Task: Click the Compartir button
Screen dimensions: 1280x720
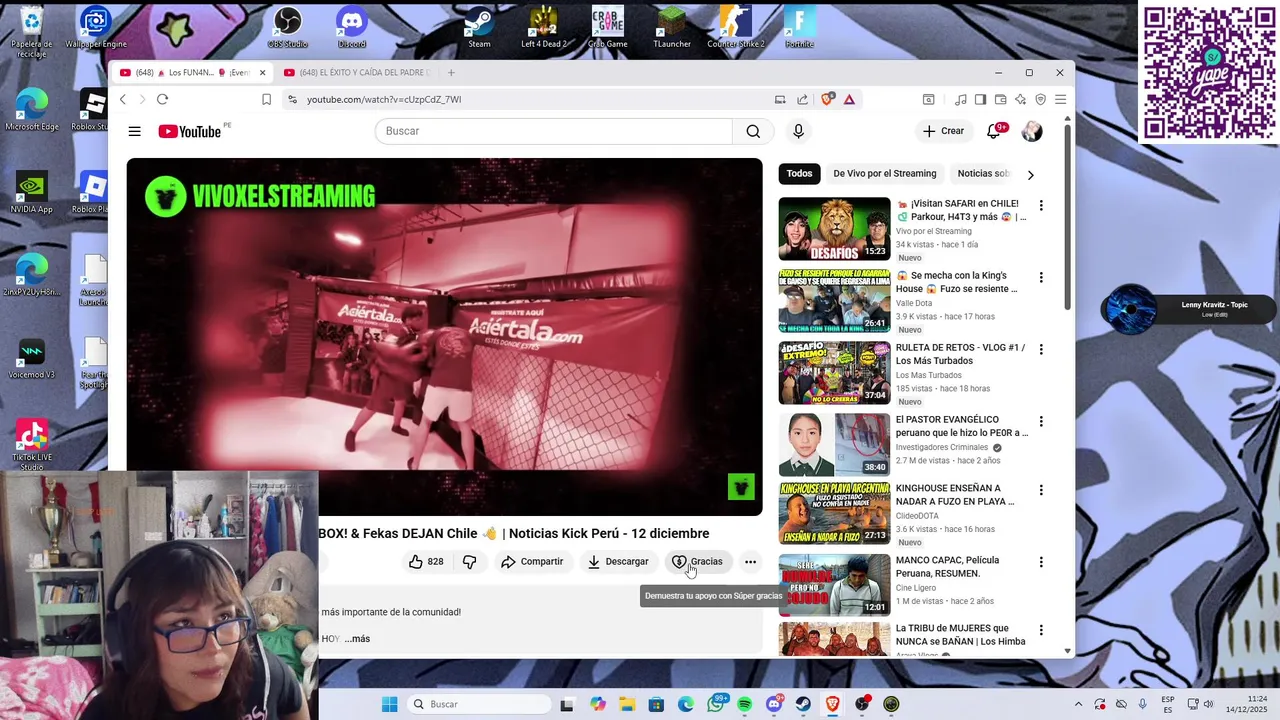Action: click(532, 562)
